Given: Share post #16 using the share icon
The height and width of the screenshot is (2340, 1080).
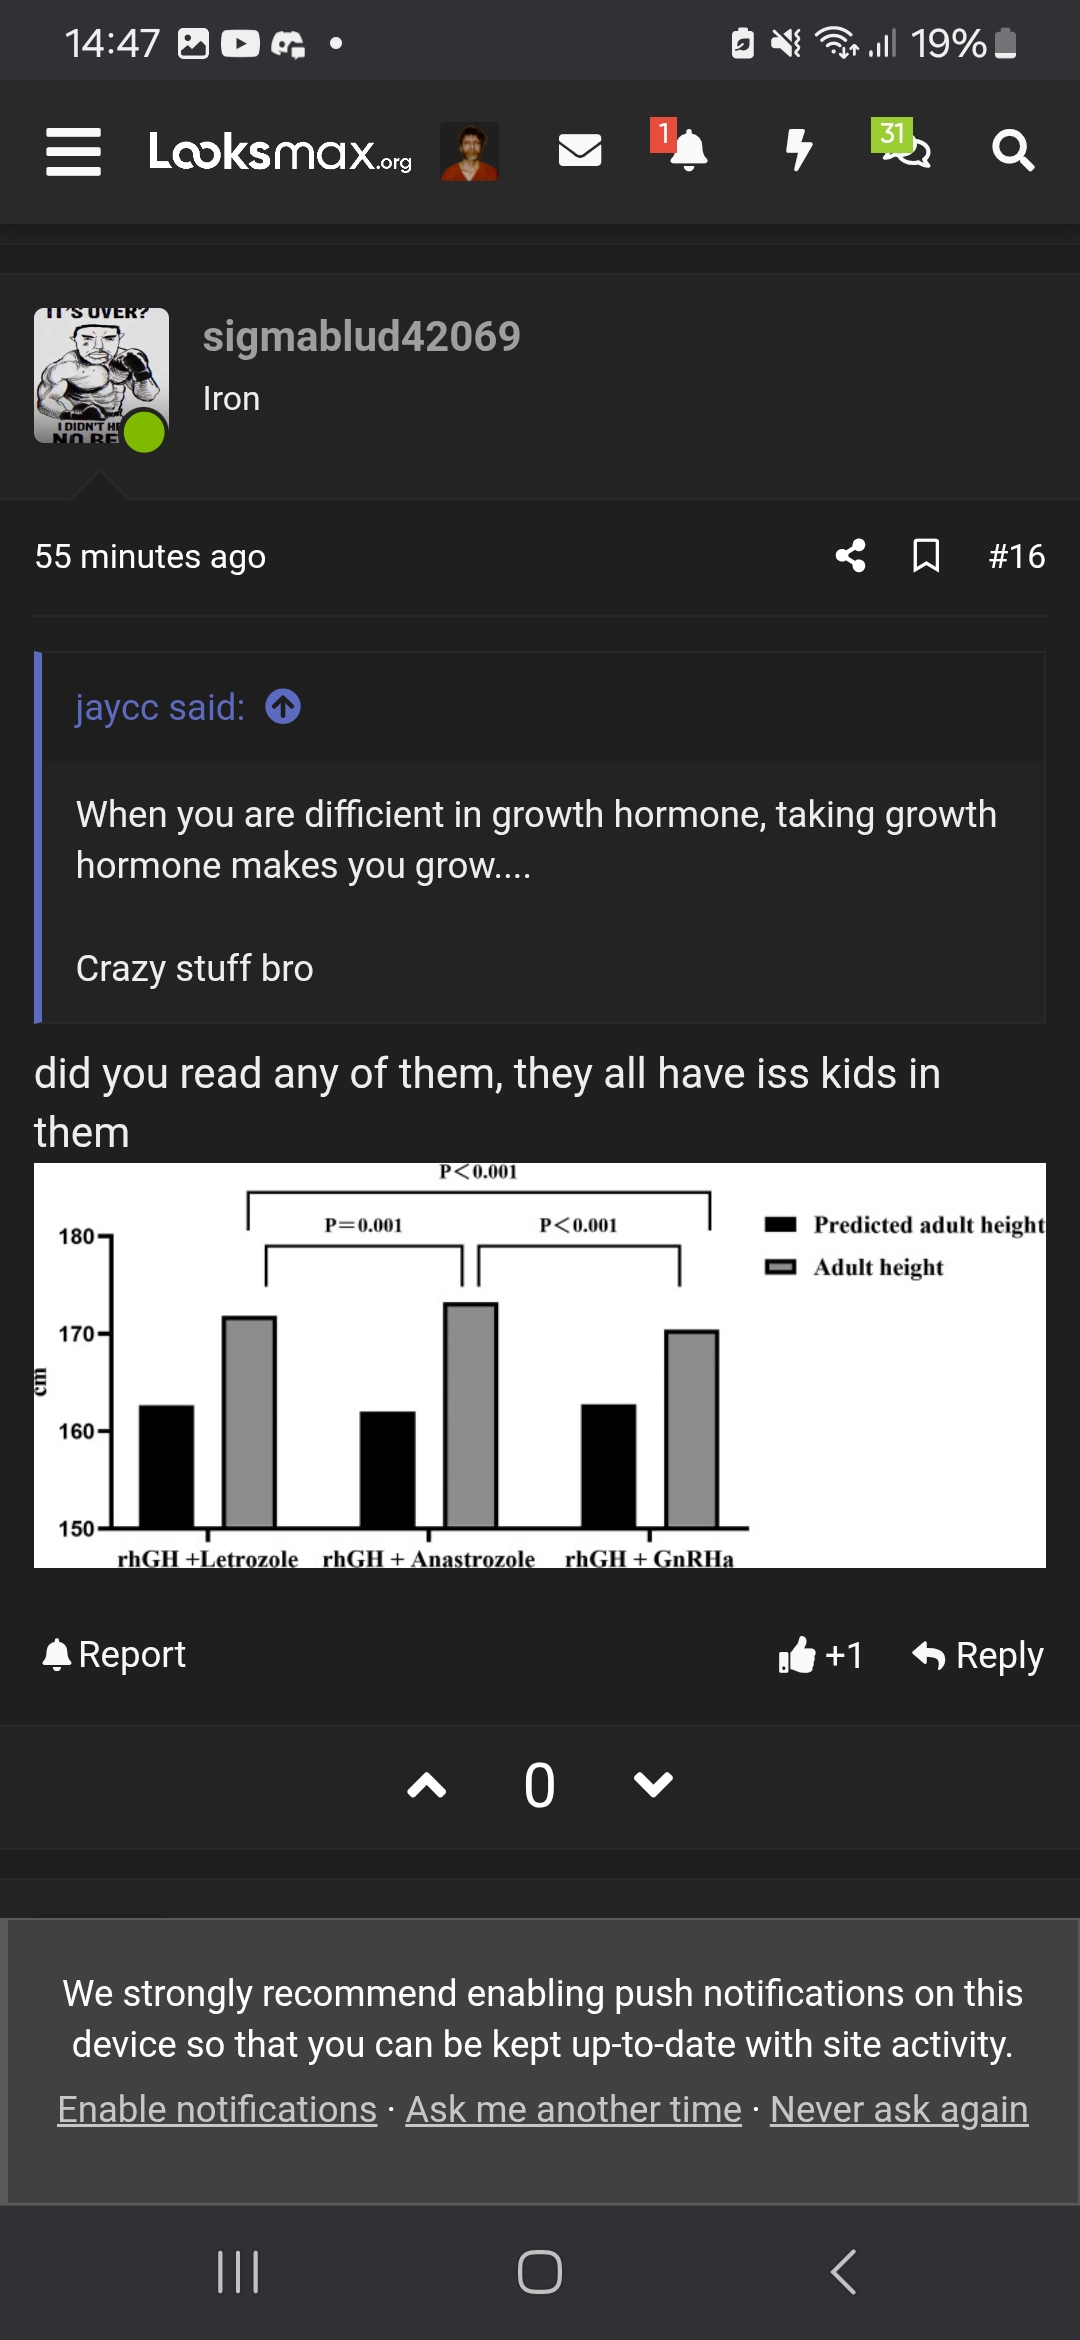Looking at the screenshot, I should 851,557.
